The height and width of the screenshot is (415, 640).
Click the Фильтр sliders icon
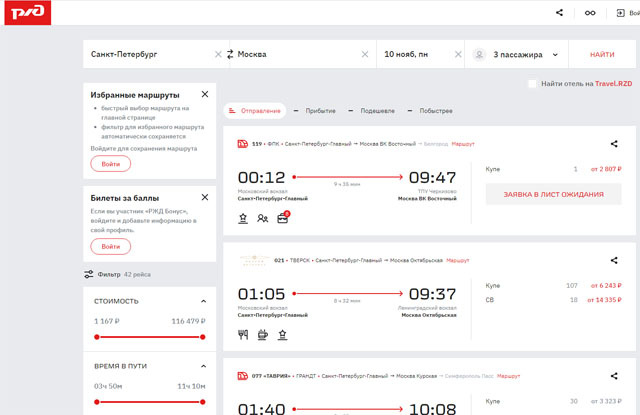pos(89,273)
